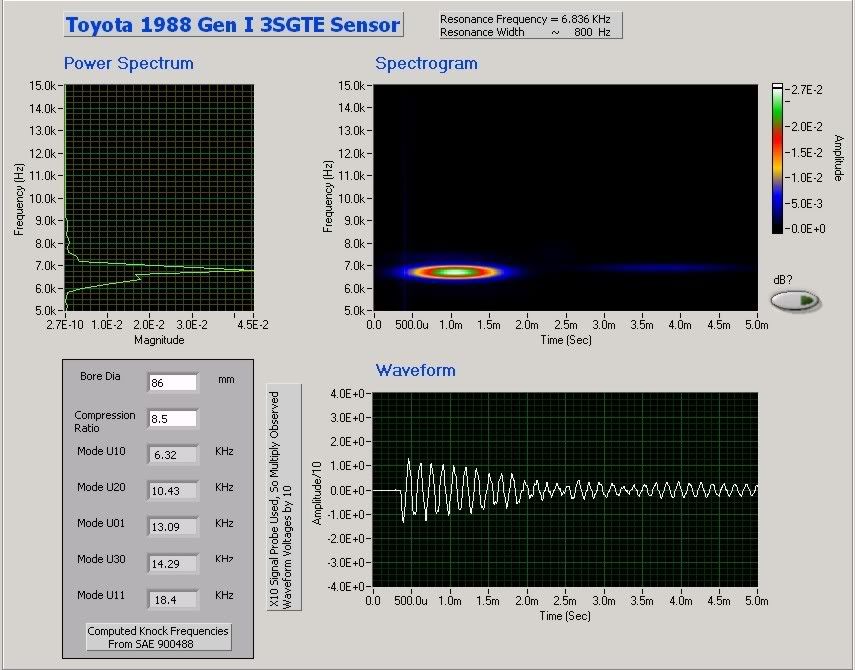
Task: Click the Resonance Frequency readout box
Action: tap(531, 25)
